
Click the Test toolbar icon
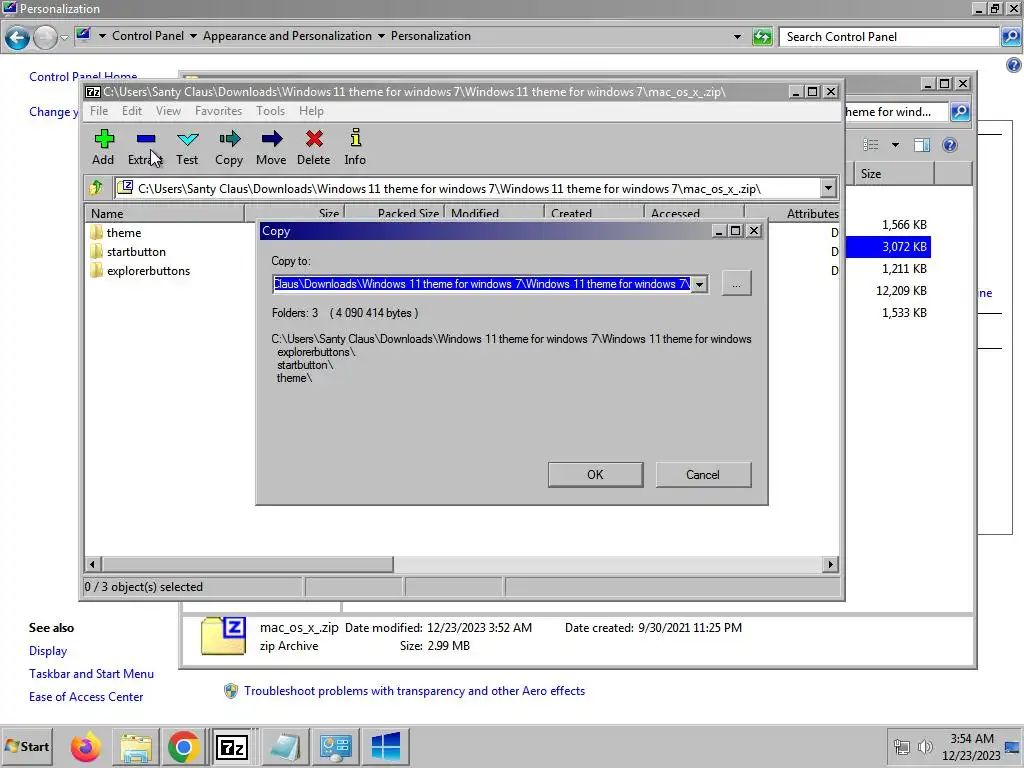tap(187, 147)
